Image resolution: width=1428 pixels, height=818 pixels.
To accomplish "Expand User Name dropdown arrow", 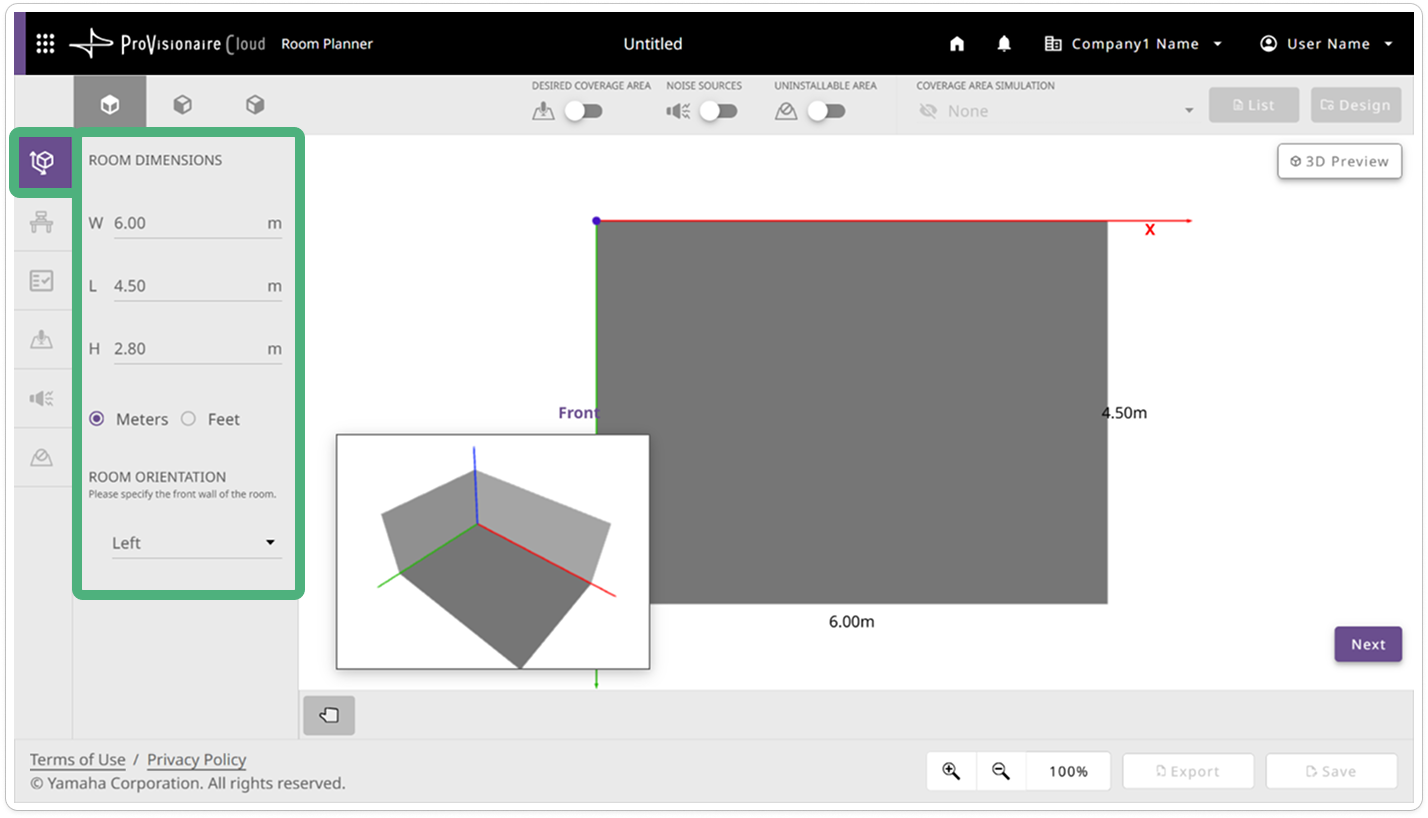I will [1388, 44].
